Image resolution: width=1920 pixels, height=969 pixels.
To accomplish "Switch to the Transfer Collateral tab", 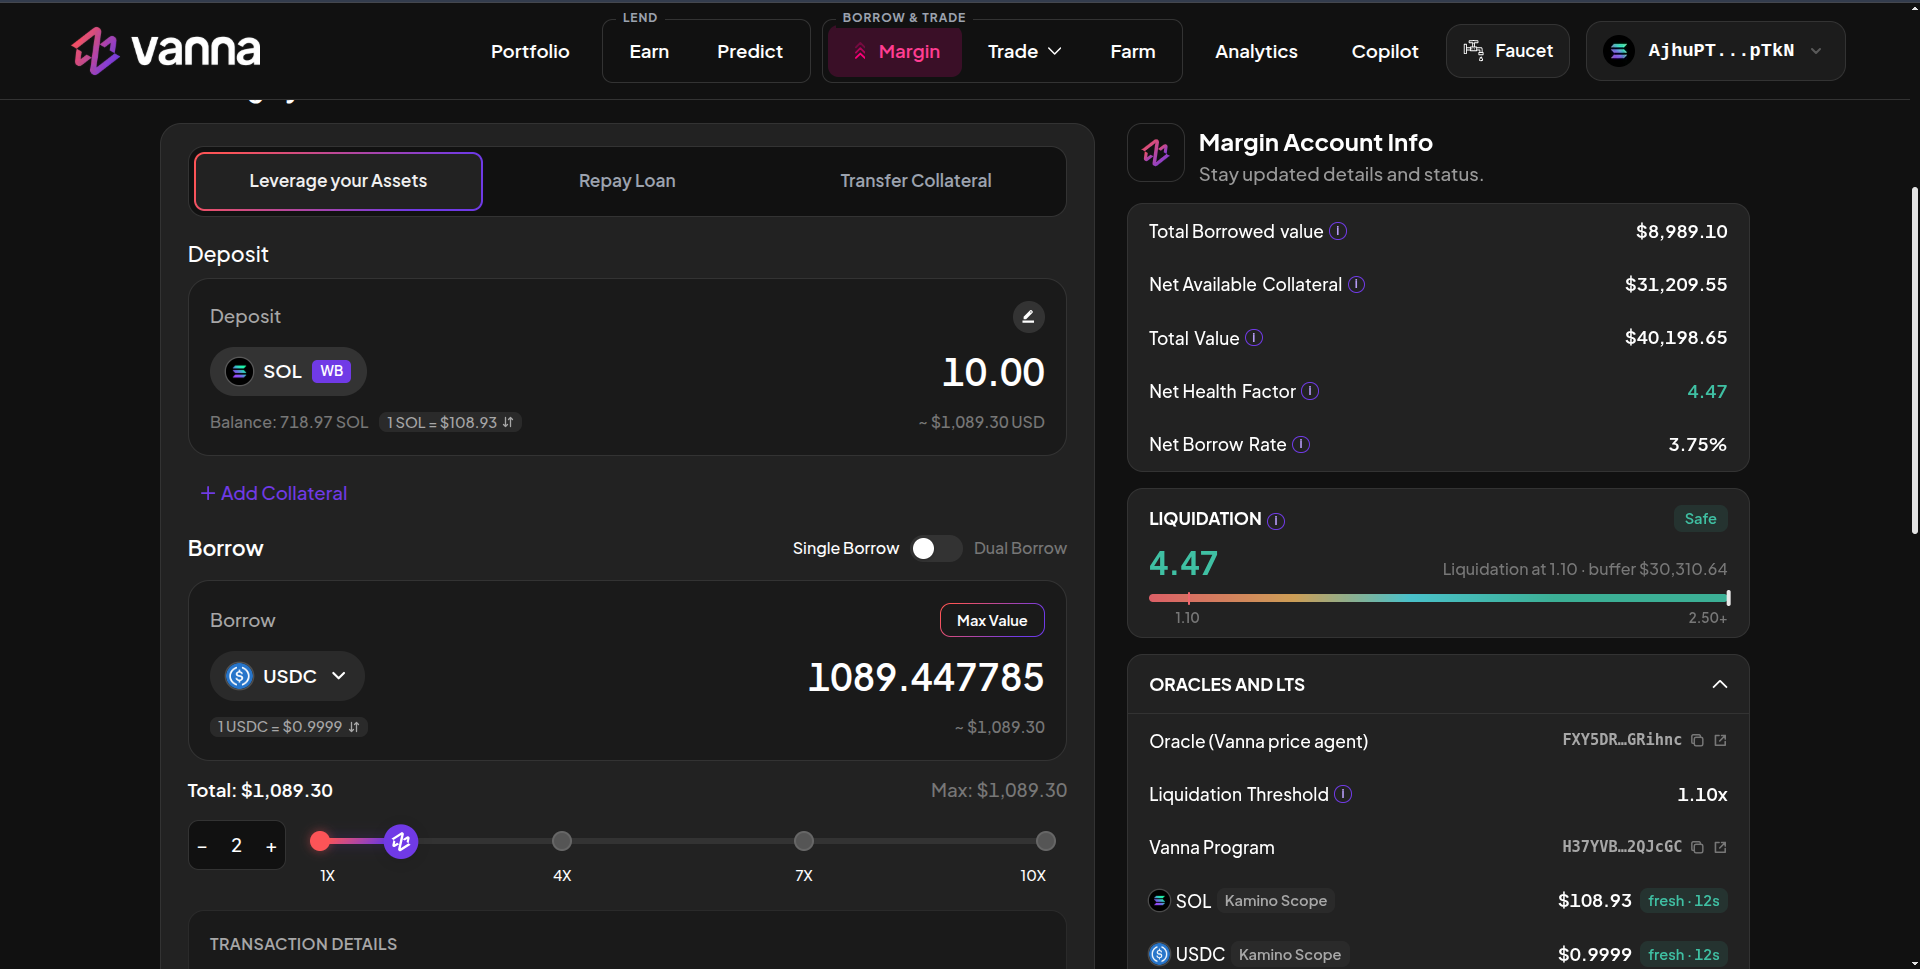I will click(x=916, y=181).
